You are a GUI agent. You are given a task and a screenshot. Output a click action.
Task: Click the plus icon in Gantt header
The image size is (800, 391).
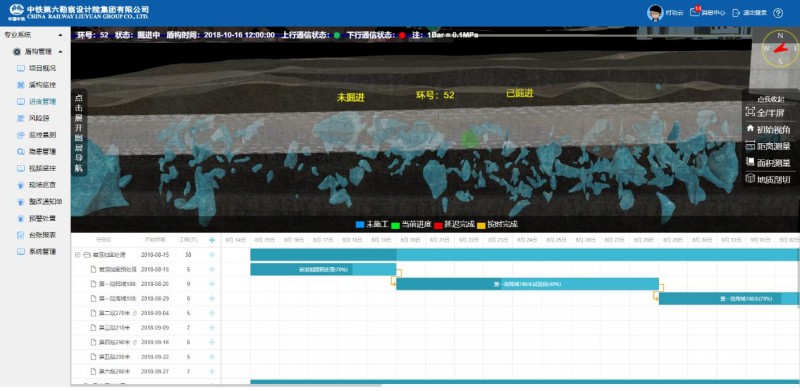tap(212, 239)
